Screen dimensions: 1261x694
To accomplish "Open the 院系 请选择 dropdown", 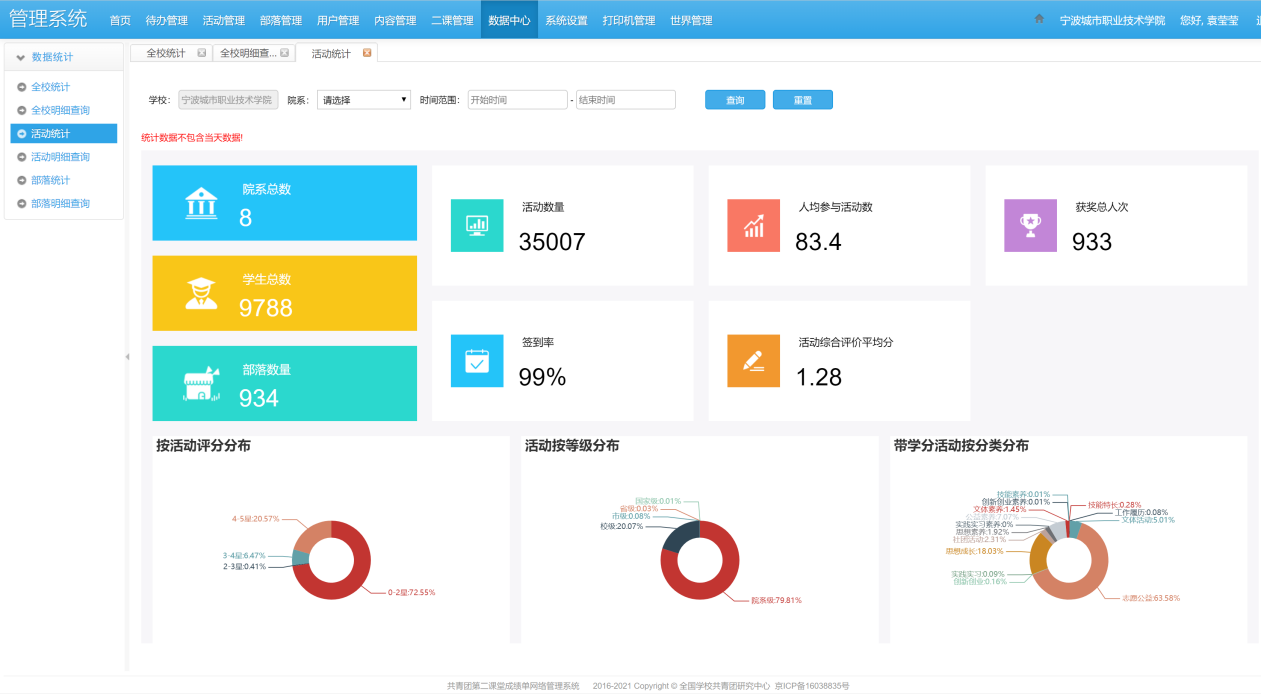I will [x=364, y=100].
